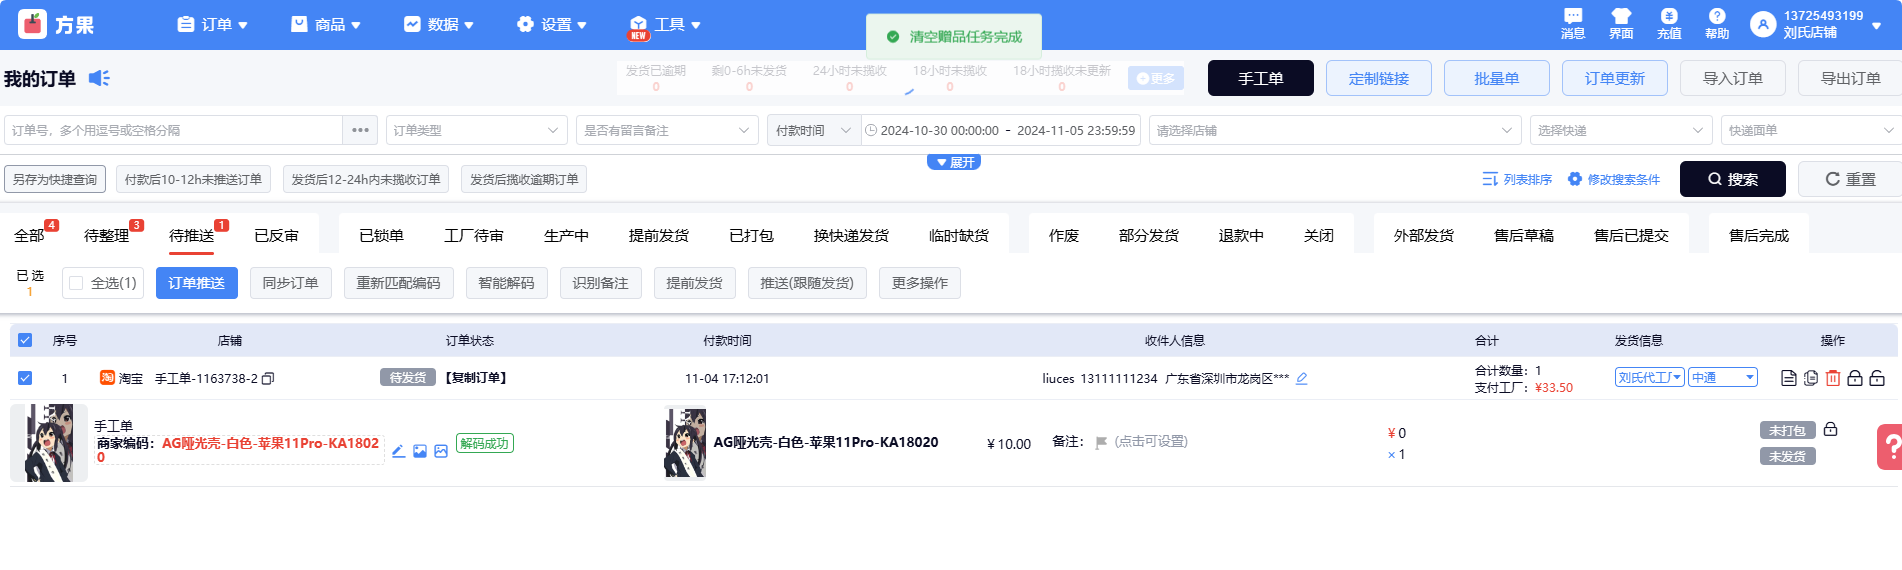Viewport: 1902px width, 570px height.
Task: Click the solid image icon beside merchant code
Action: [x=420, y=451]
